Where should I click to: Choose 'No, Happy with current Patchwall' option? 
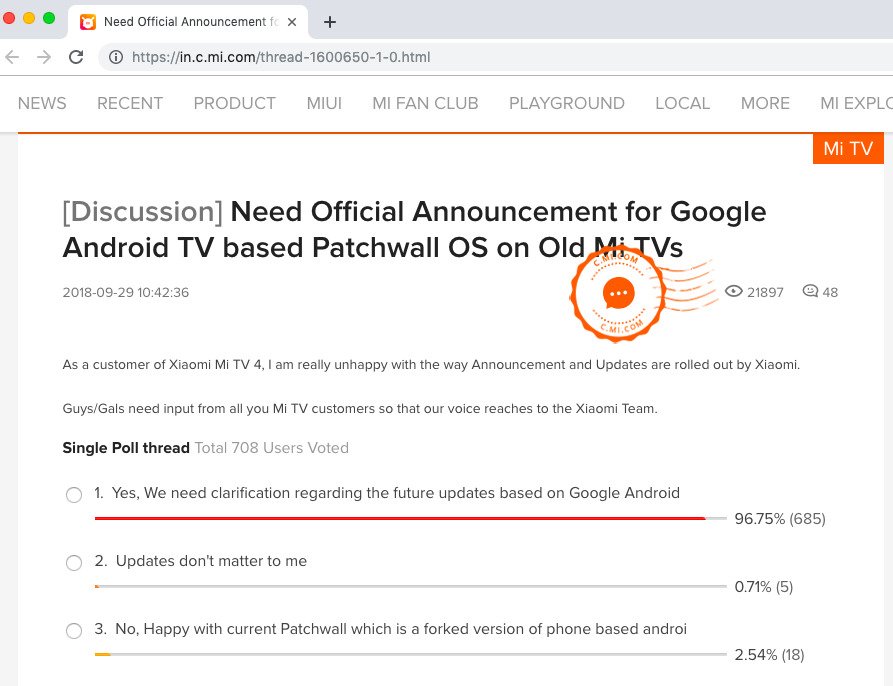(73, 631)
